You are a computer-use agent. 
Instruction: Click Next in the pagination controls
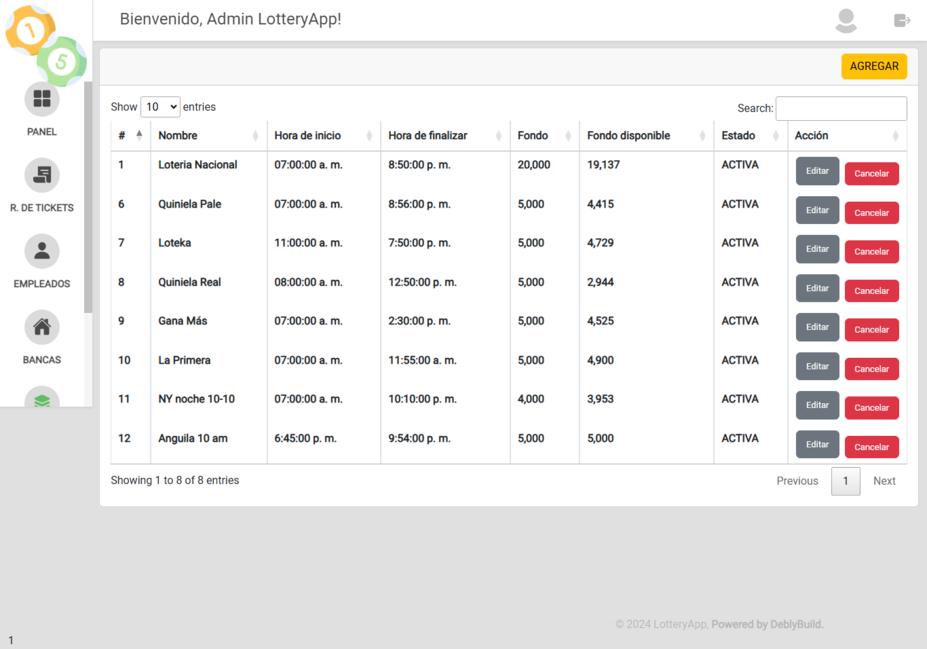coord(884,481)
